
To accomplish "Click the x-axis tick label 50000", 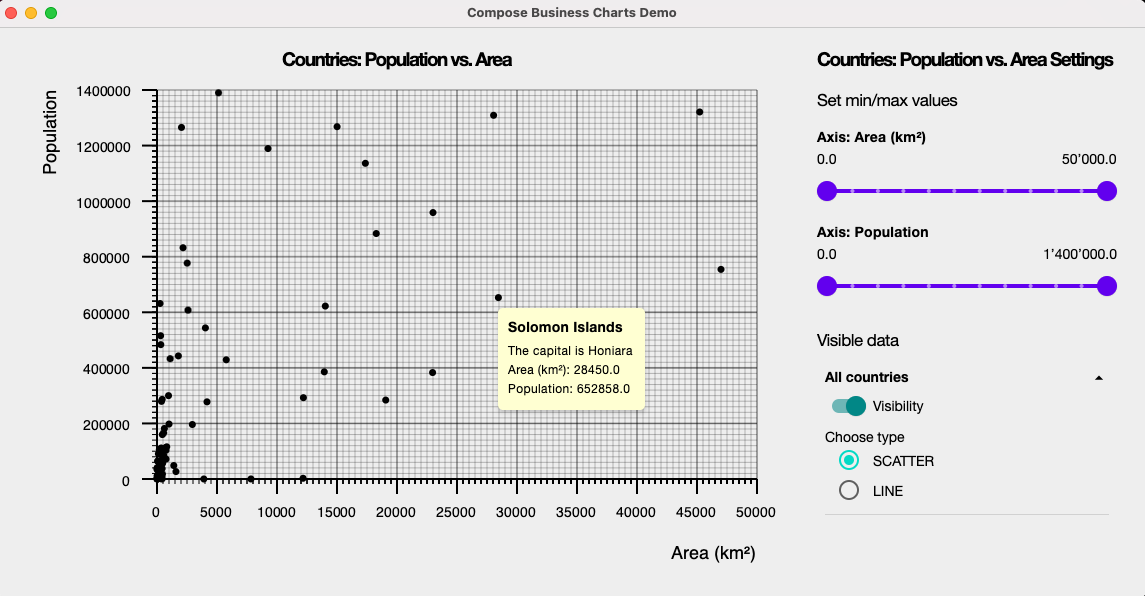I will (x=755, y=513).
